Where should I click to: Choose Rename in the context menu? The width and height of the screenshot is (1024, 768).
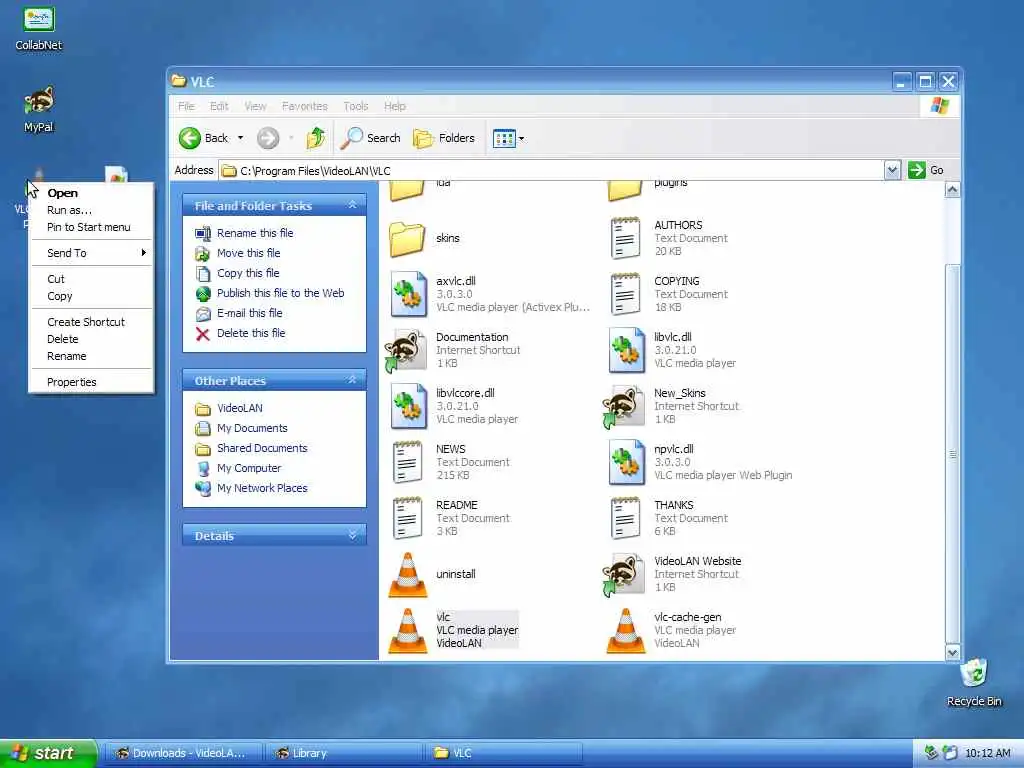tap(91, 356)
